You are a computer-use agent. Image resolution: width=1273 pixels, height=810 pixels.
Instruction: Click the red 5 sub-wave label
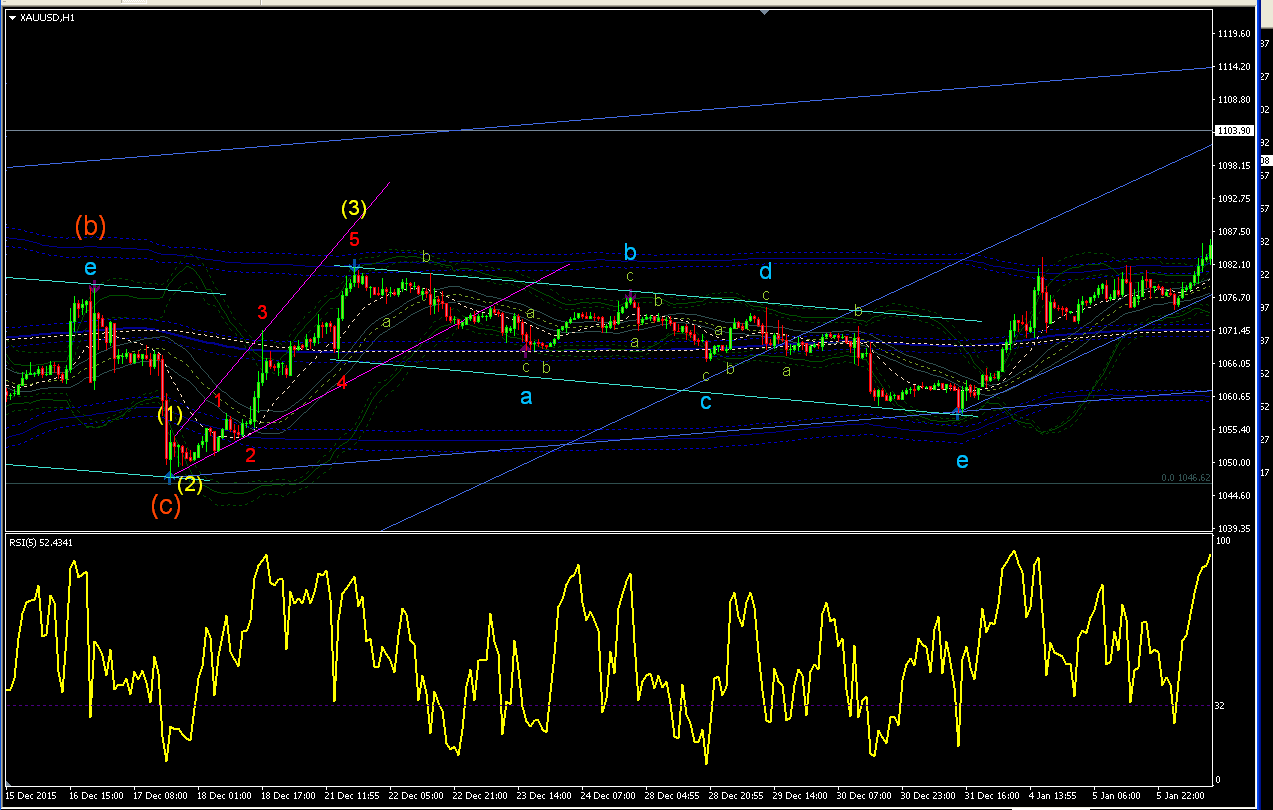pyautogui.click(x=354, y=239)
